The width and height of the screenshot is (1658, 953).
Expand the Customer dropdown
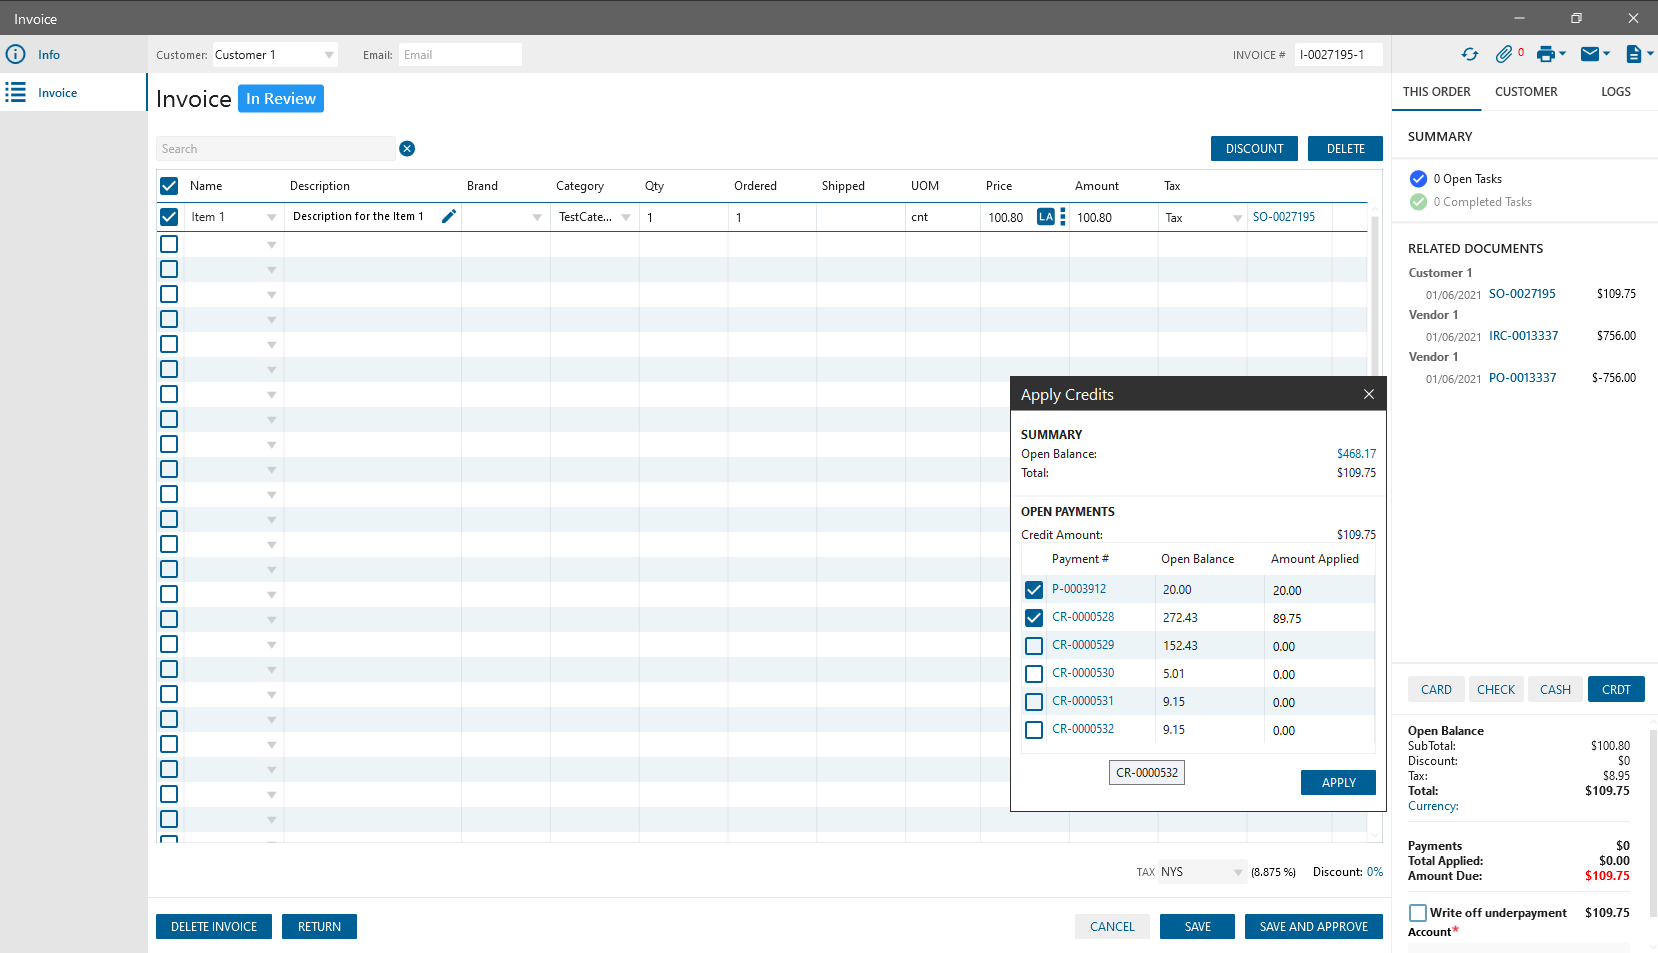coord(329,55)
